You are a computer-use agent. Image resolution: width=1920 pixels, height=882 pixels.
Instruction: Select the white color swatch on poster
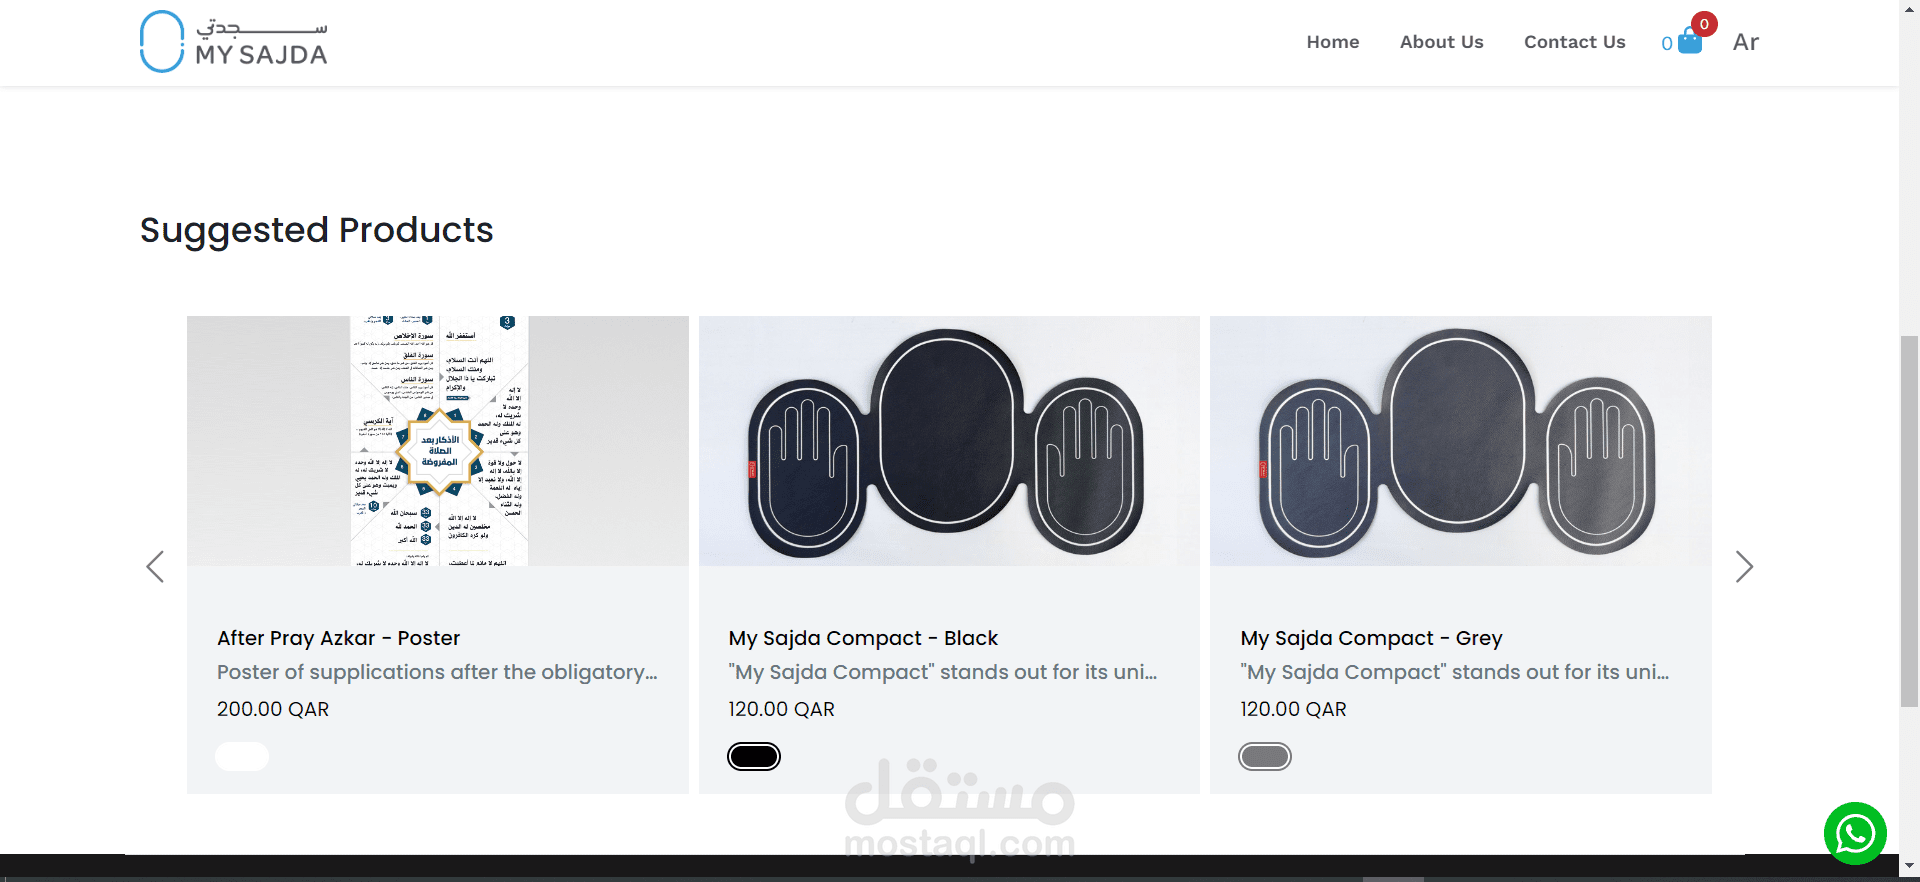click(242, 757)
